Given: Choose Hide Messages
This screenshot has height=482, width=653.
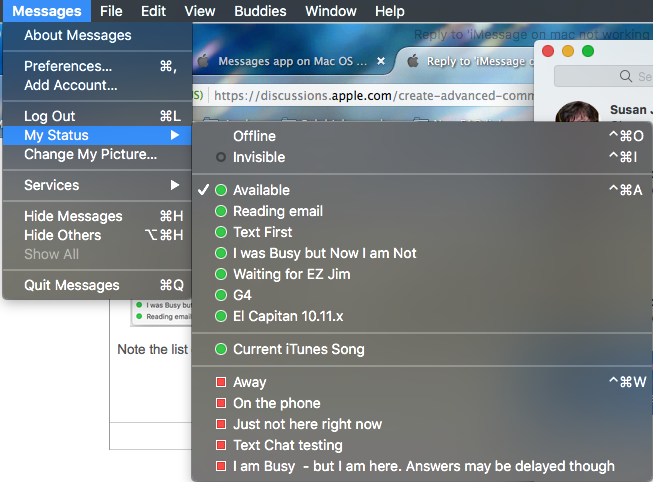Looking at the screenshot, I should point(97,216).
